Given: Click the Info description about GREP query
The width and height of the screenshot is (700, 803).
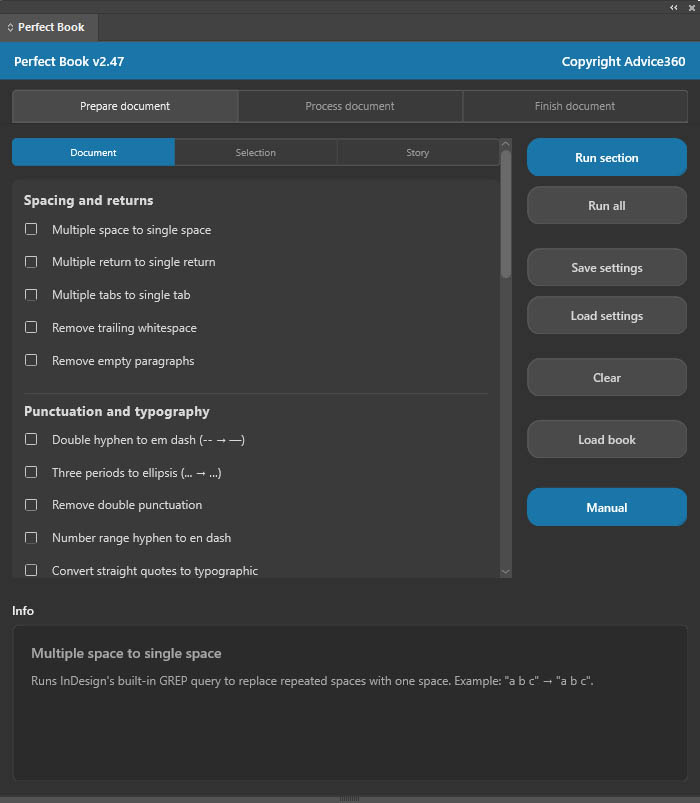Looking at the screenshot, I should (x=312, y=681).
